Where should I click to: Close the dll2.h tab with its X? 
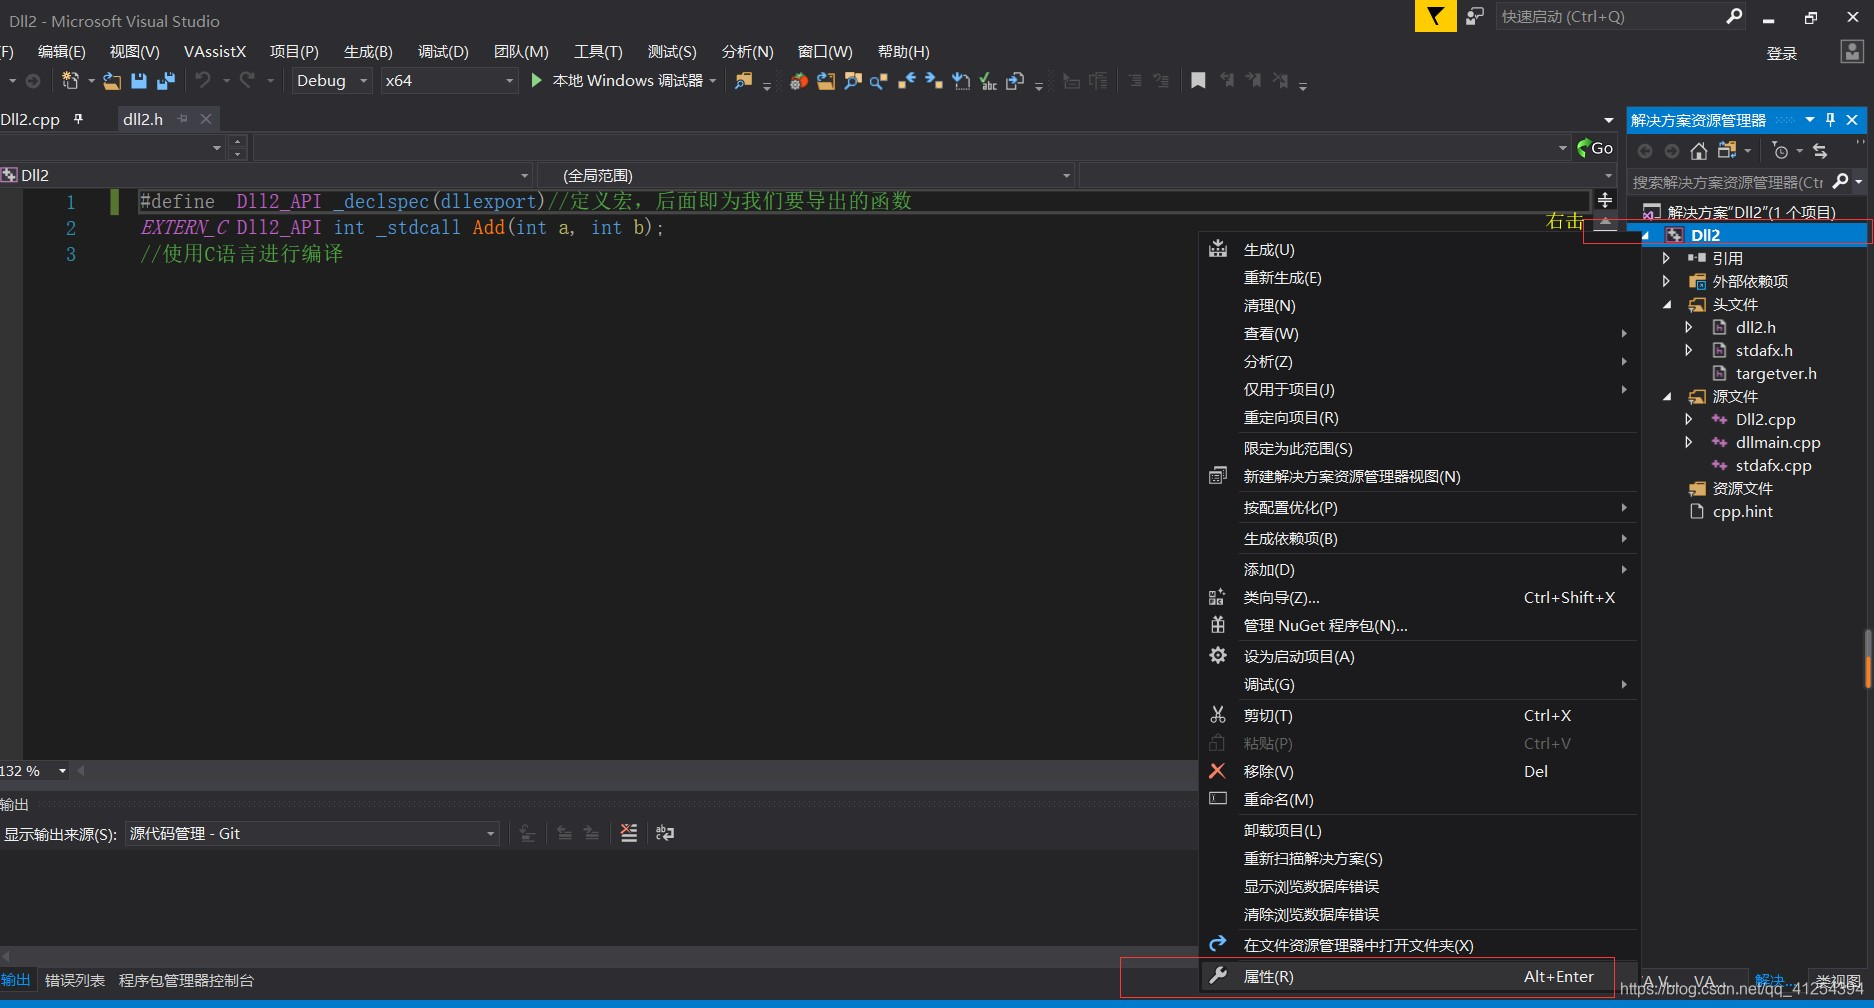click(x=205, y=119)
